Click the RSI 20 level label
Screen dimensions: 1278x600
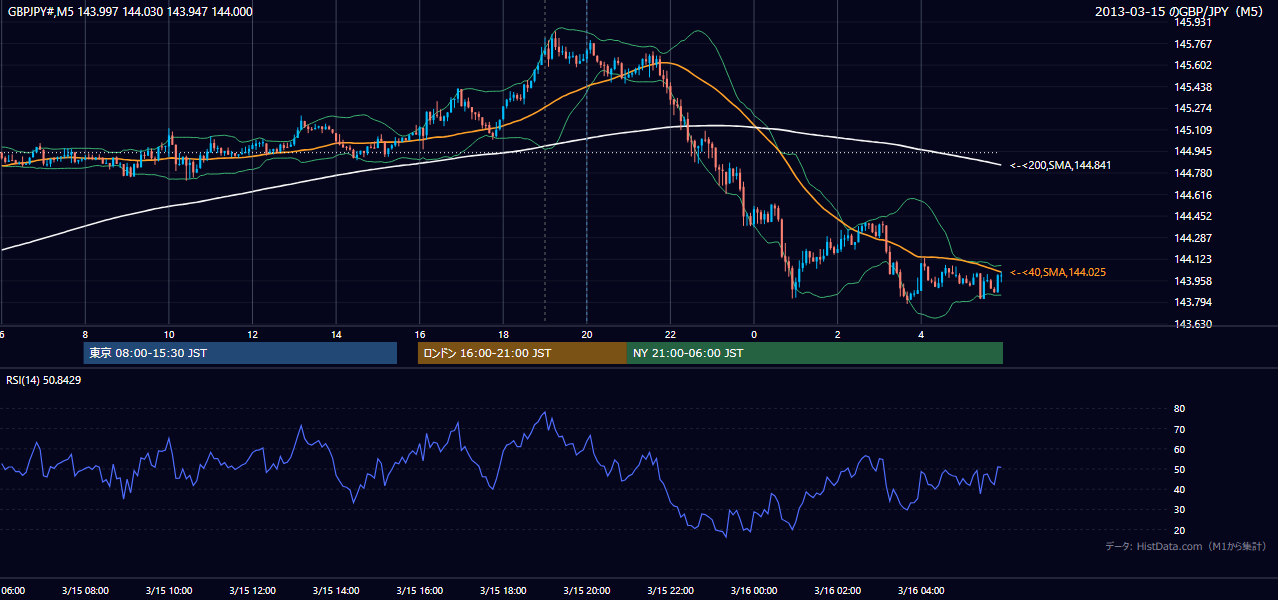tap(1179, 530)
